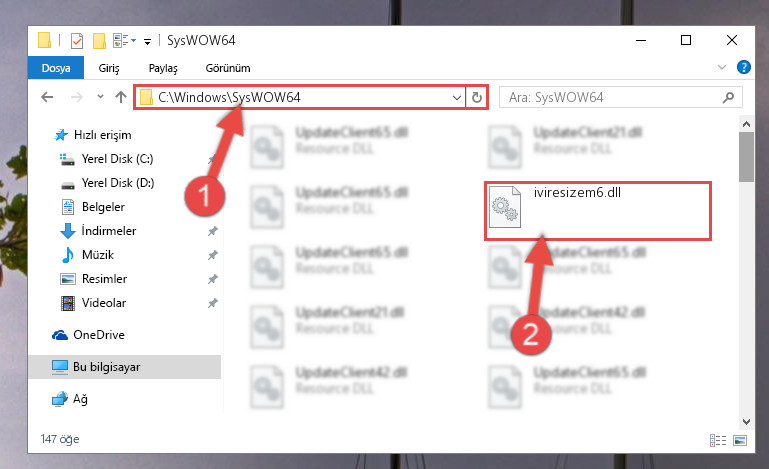The width and height of the screenshot is (769, 469).
Task: Select the iviresizem6.dll file
Action: click(x=598, y=211)
